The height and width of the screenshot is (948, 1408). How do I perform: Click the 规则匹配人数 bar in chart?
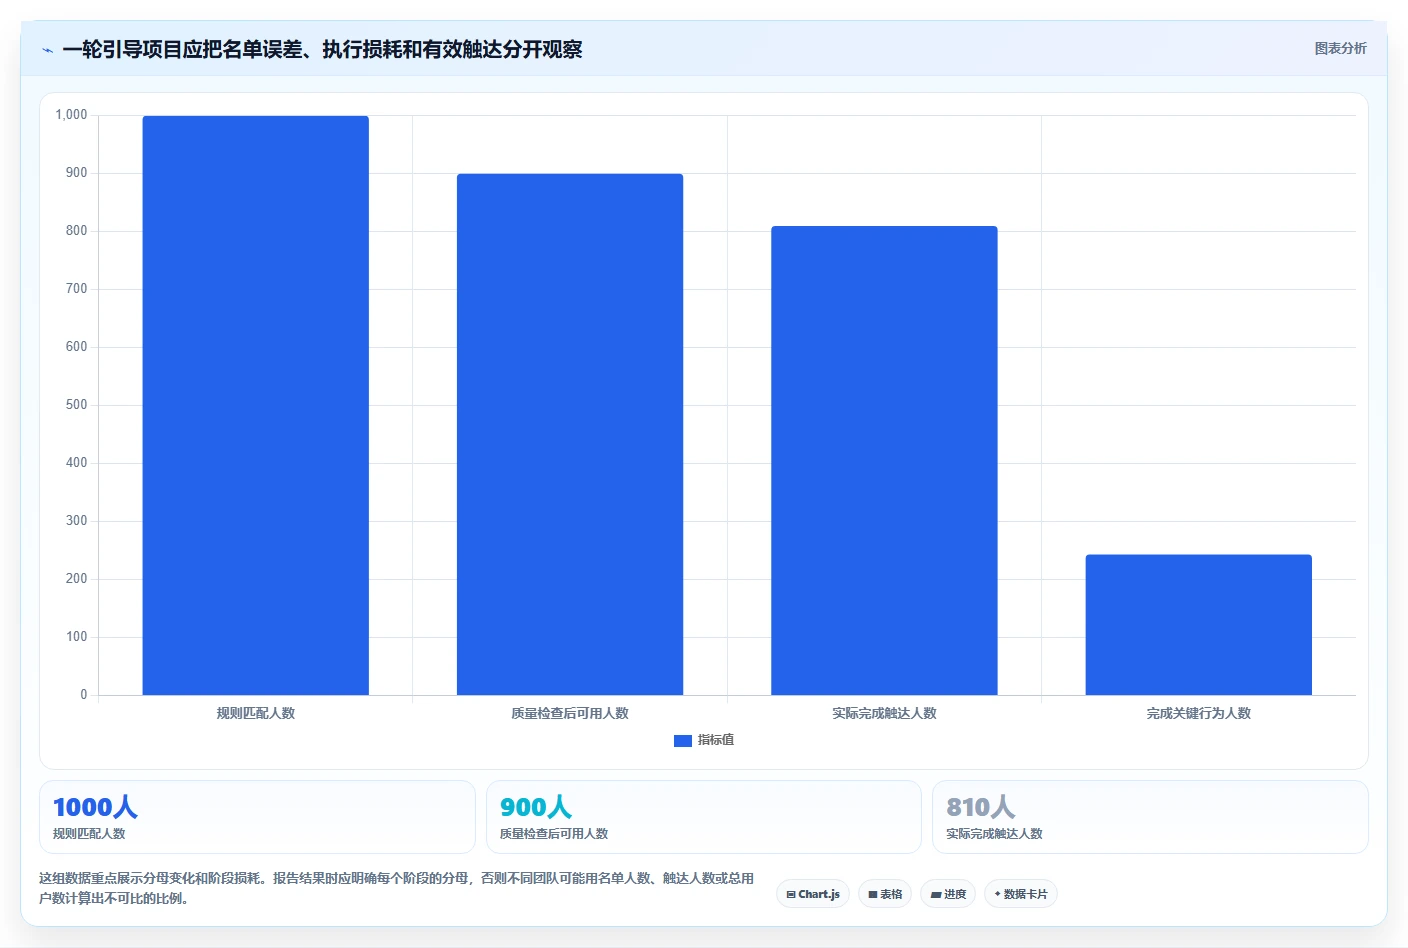pyautogui.click(x=256, y=405)
